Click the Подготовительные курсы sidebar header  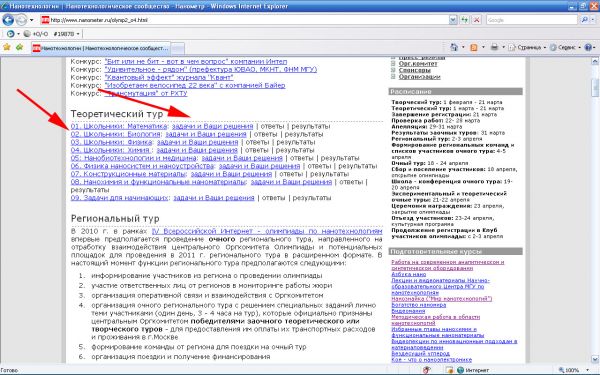455,251
